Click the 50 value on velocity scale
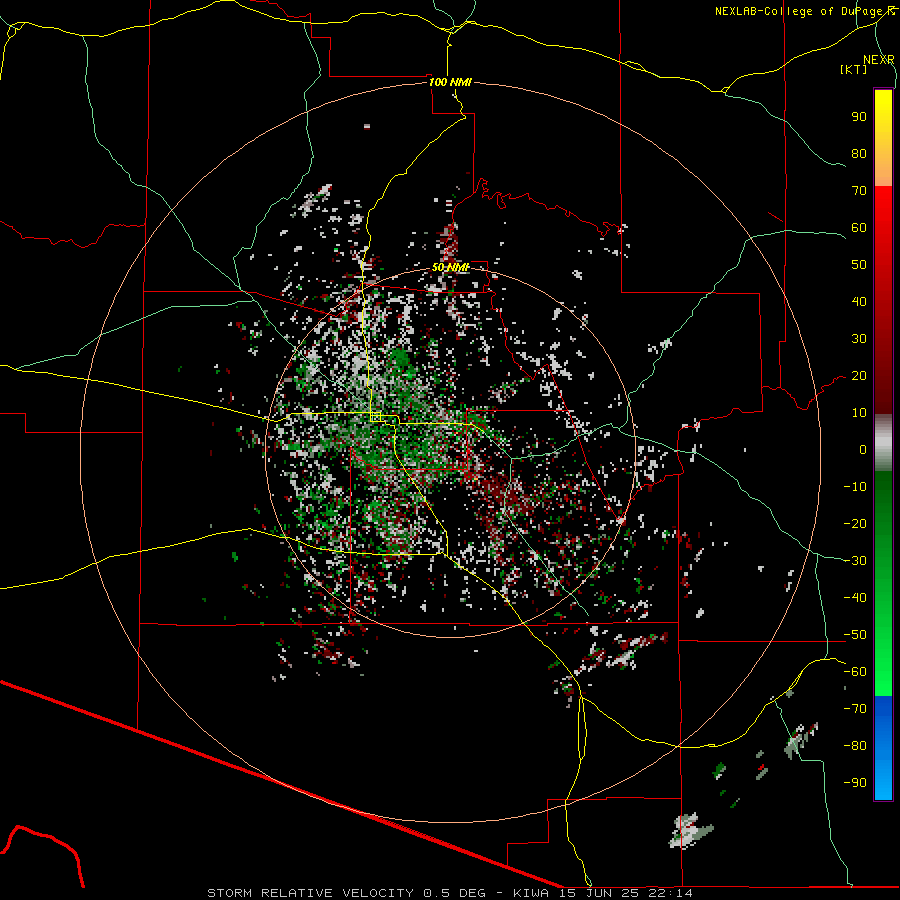The width and height of the screenshot is (900, 900). click(x=859, y=265)
